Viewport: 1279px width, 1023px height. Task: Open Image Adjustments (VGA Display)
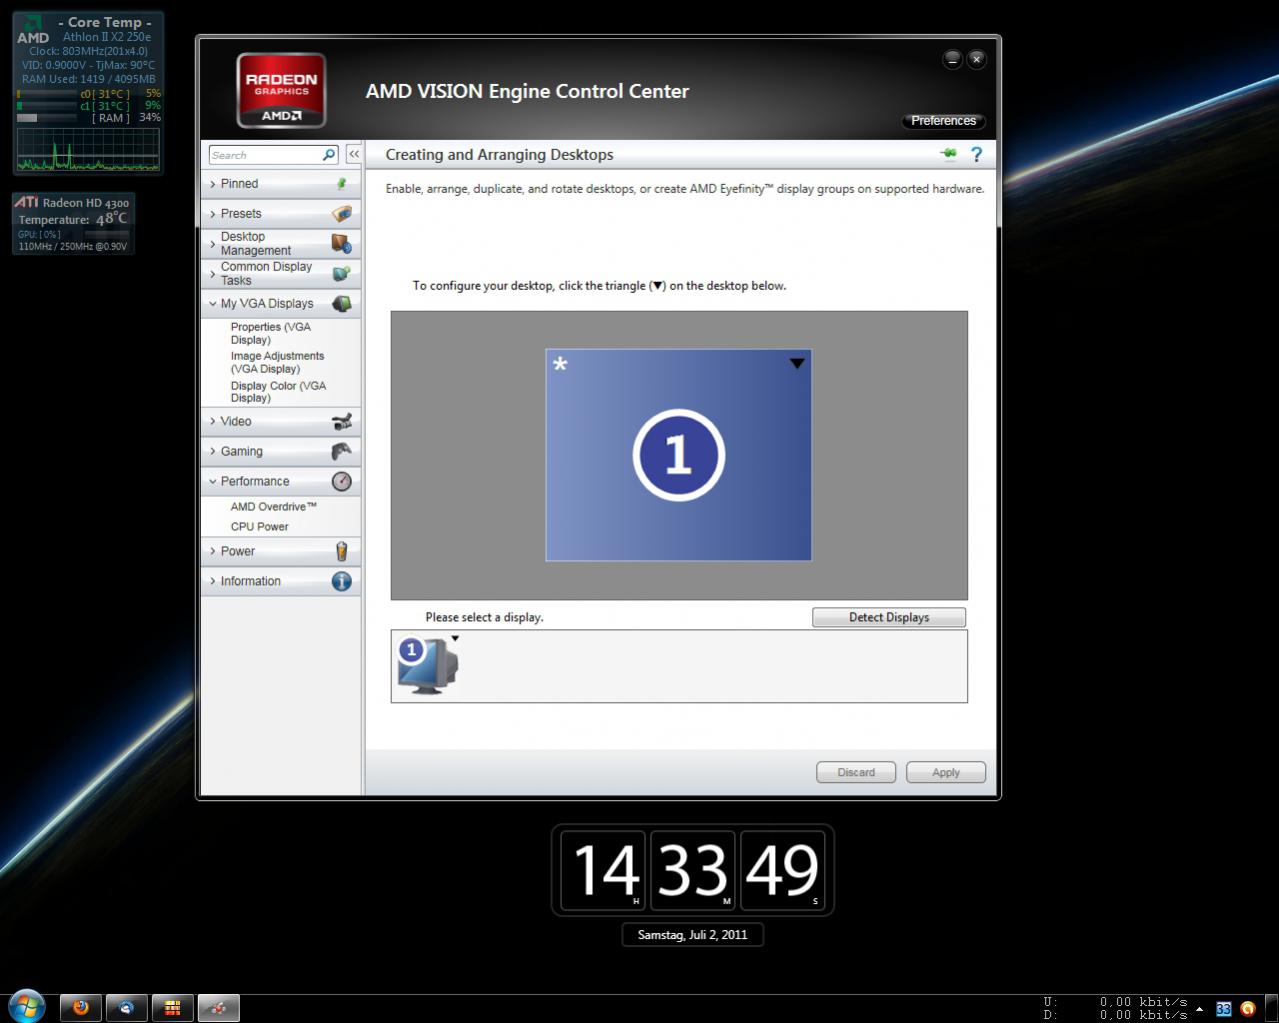click(x=277, y=362)
